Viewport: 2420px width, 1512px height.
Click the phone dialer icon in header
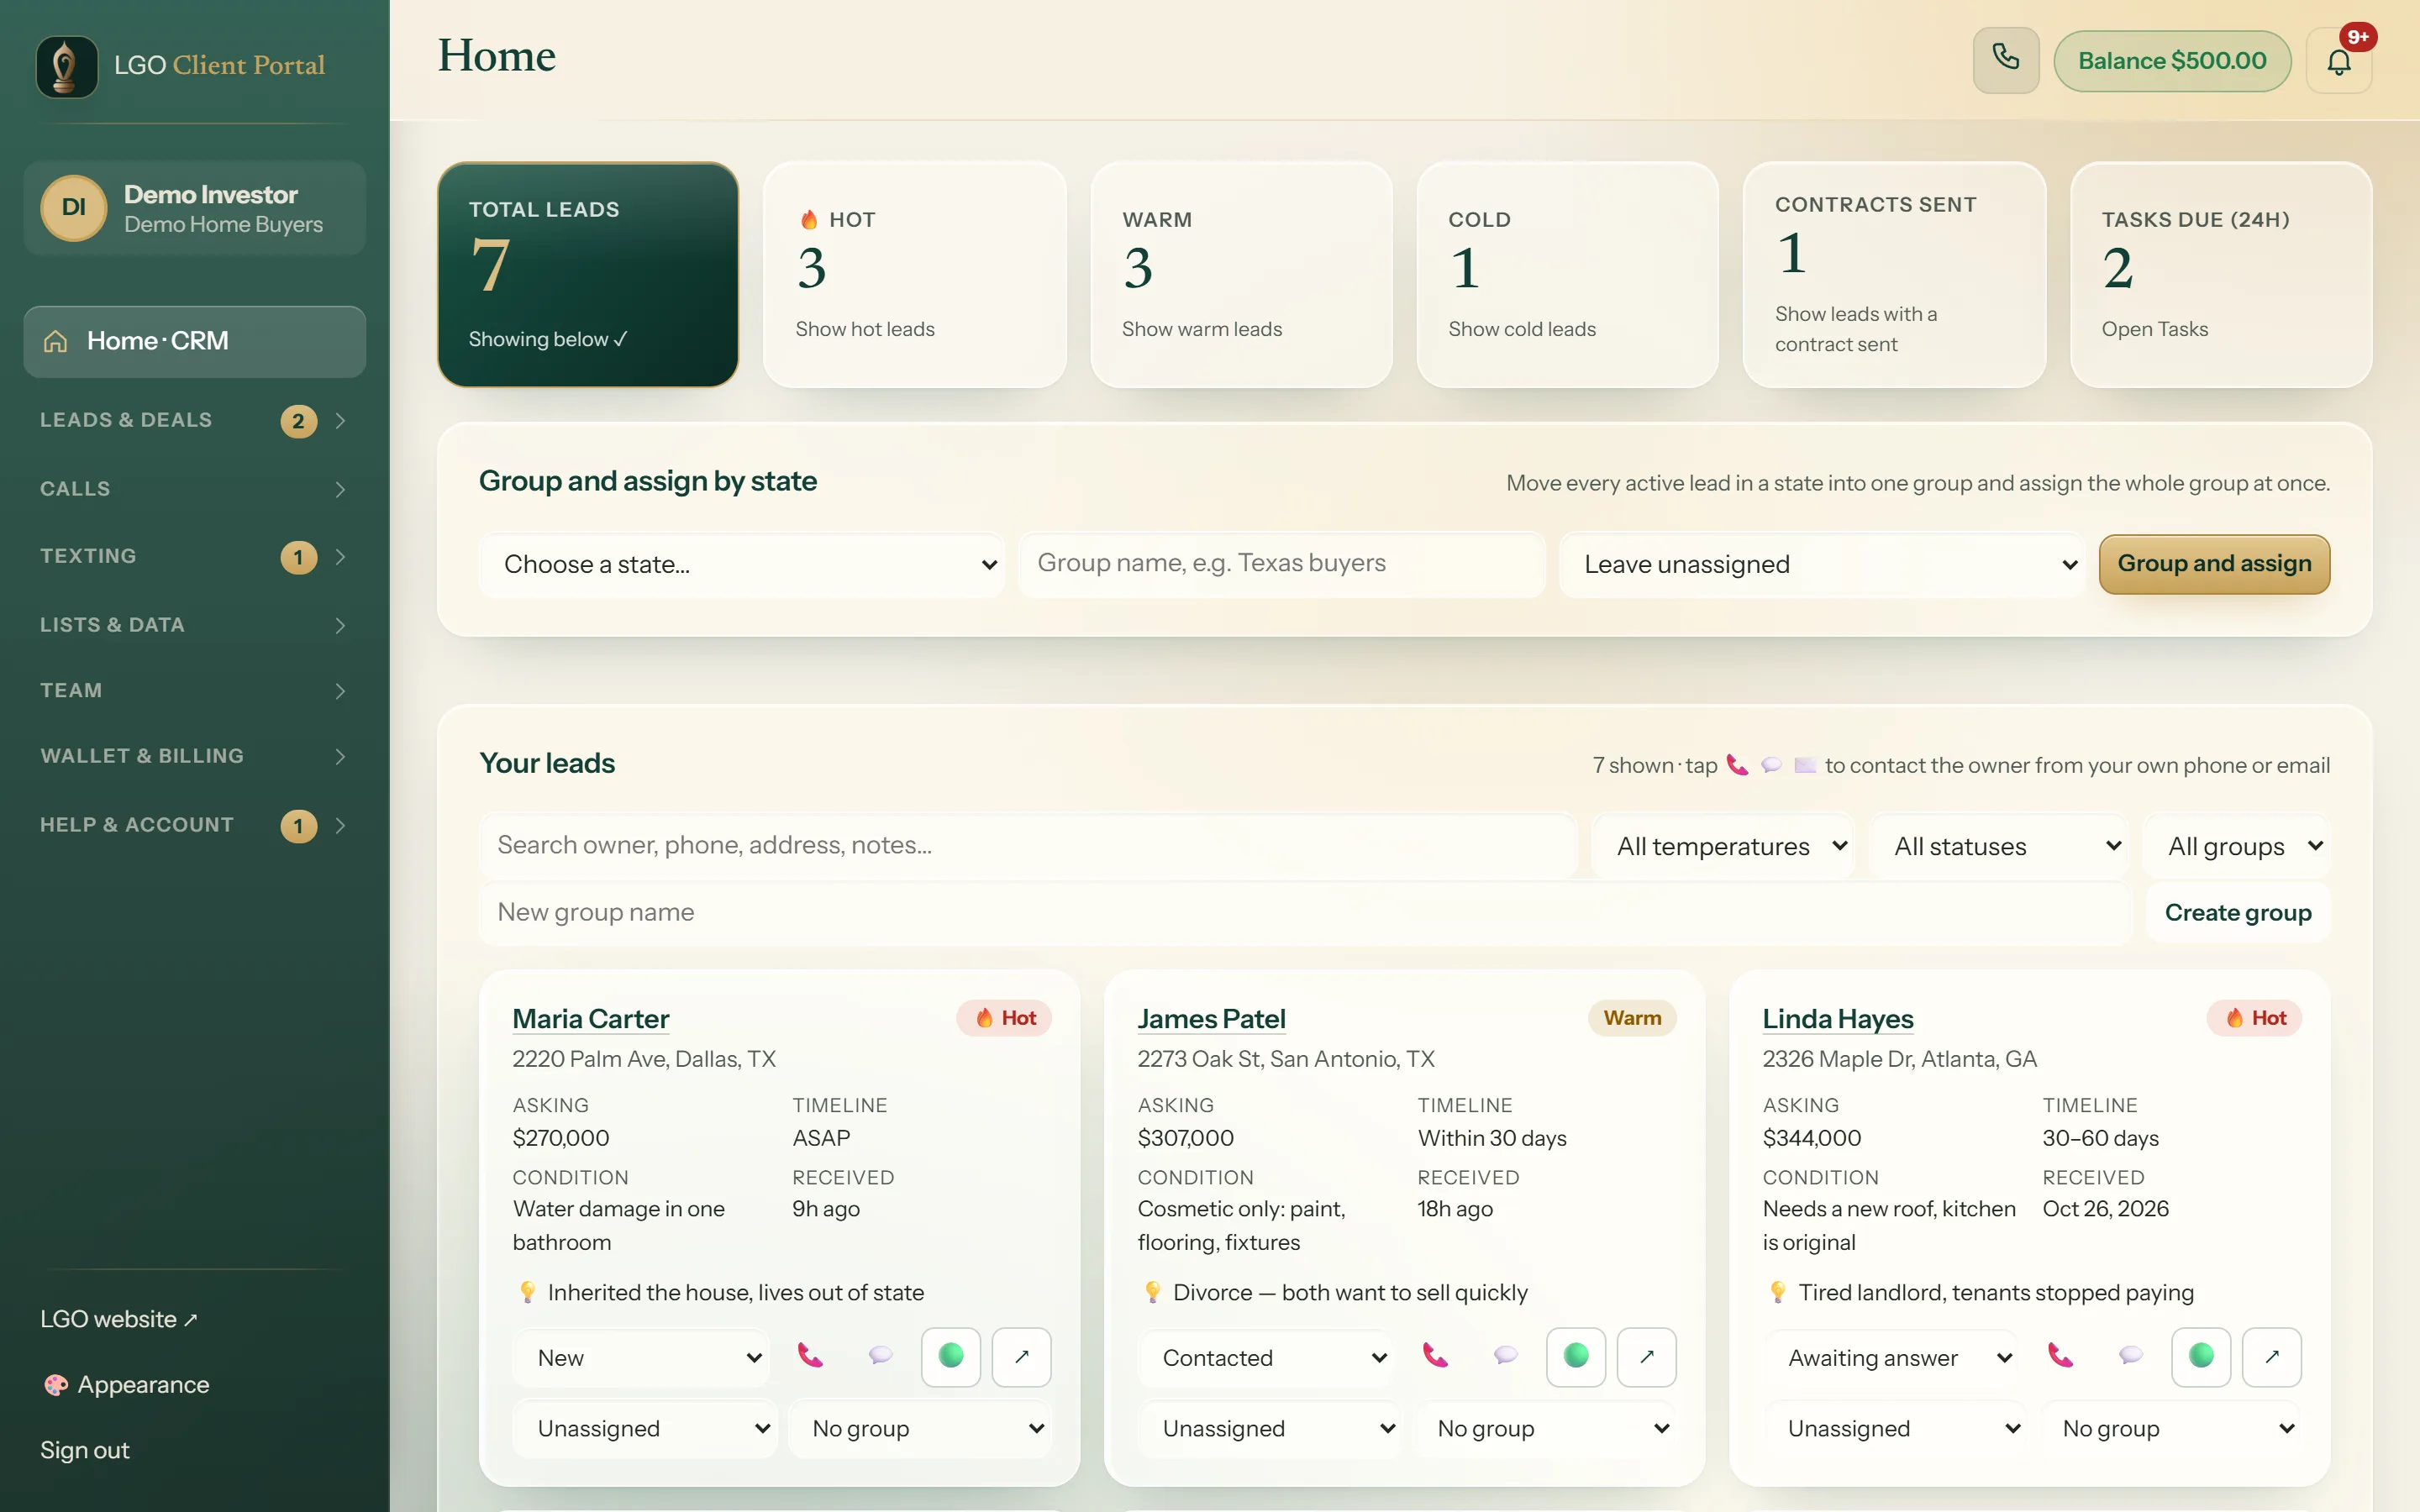tap(2005, 60)
